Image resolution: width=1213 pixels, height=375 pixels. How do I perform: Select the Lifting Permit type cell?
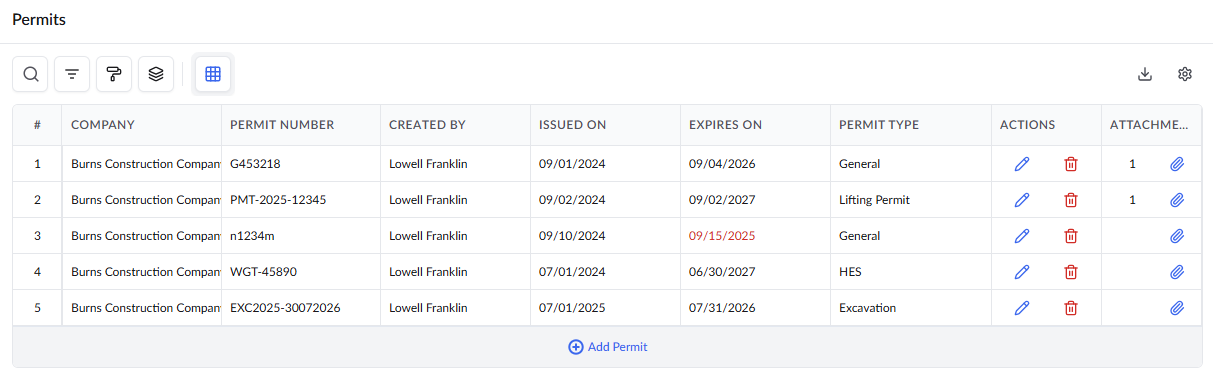[x=875, y=200]
